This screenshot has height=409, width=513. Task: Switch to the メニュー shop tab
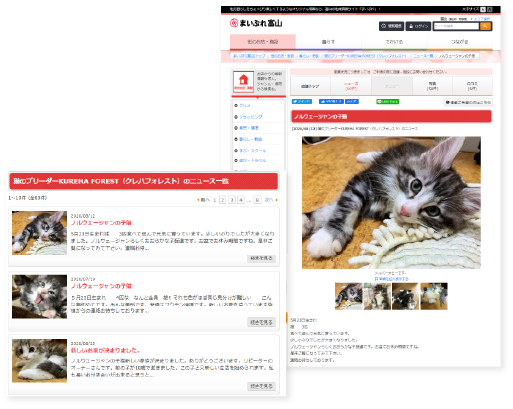392,86
